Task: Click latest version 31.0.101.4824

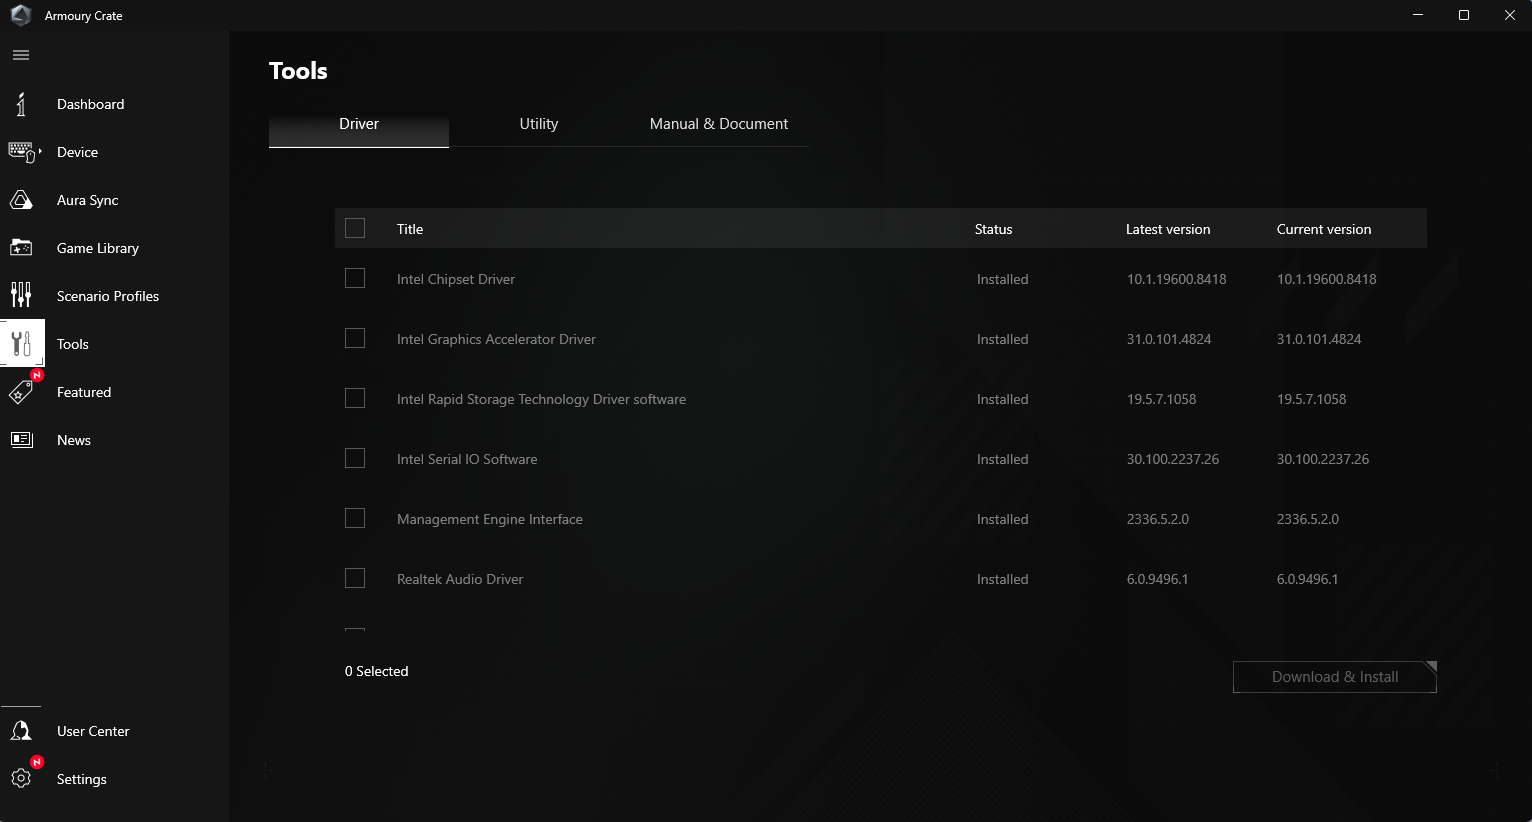Action: [x=1169, y=339]
